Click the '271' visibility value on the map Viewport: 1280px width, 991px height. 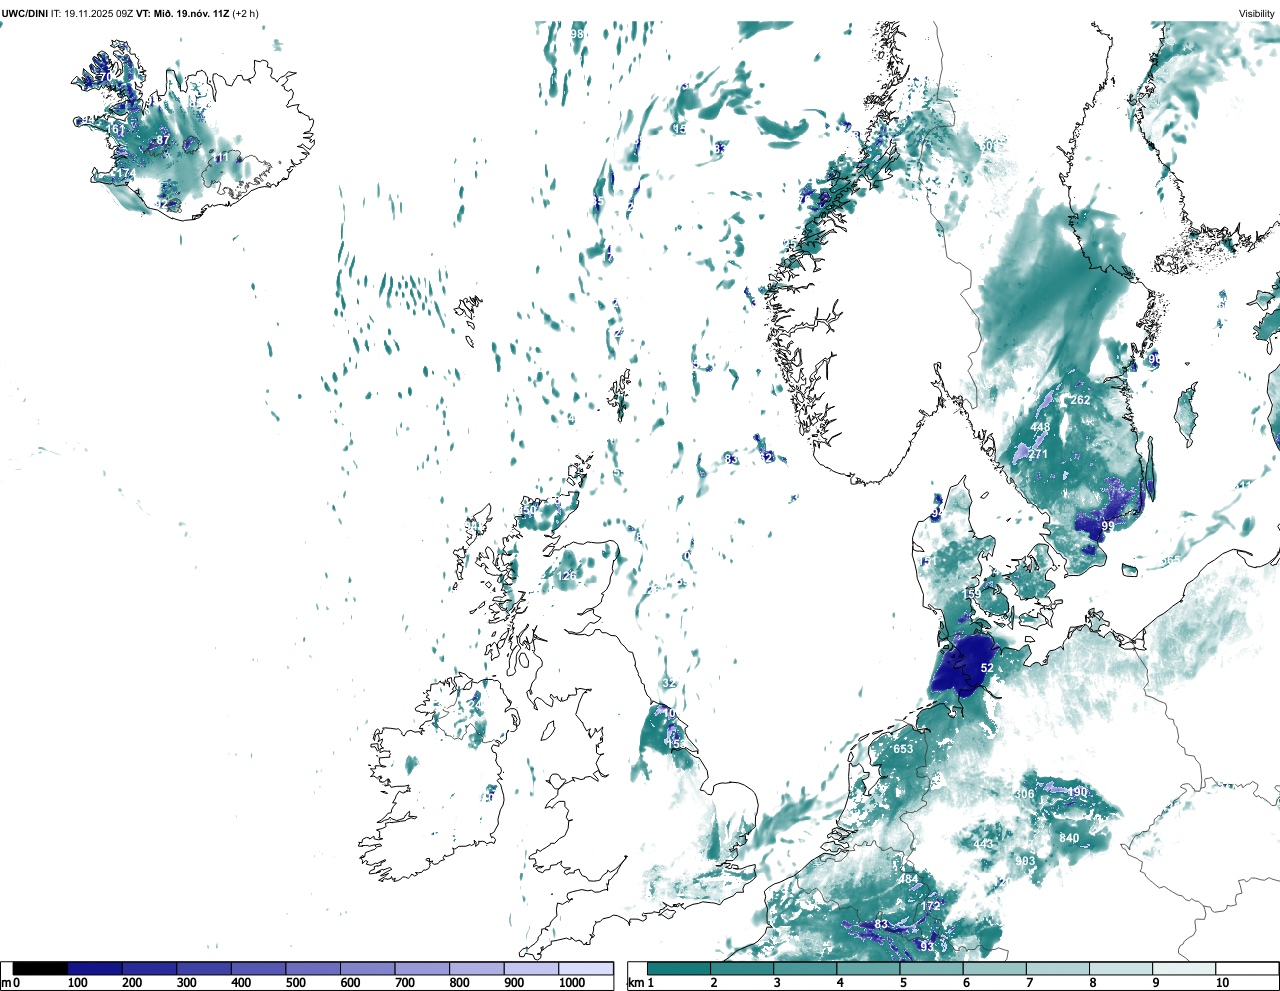point(1038,454)
